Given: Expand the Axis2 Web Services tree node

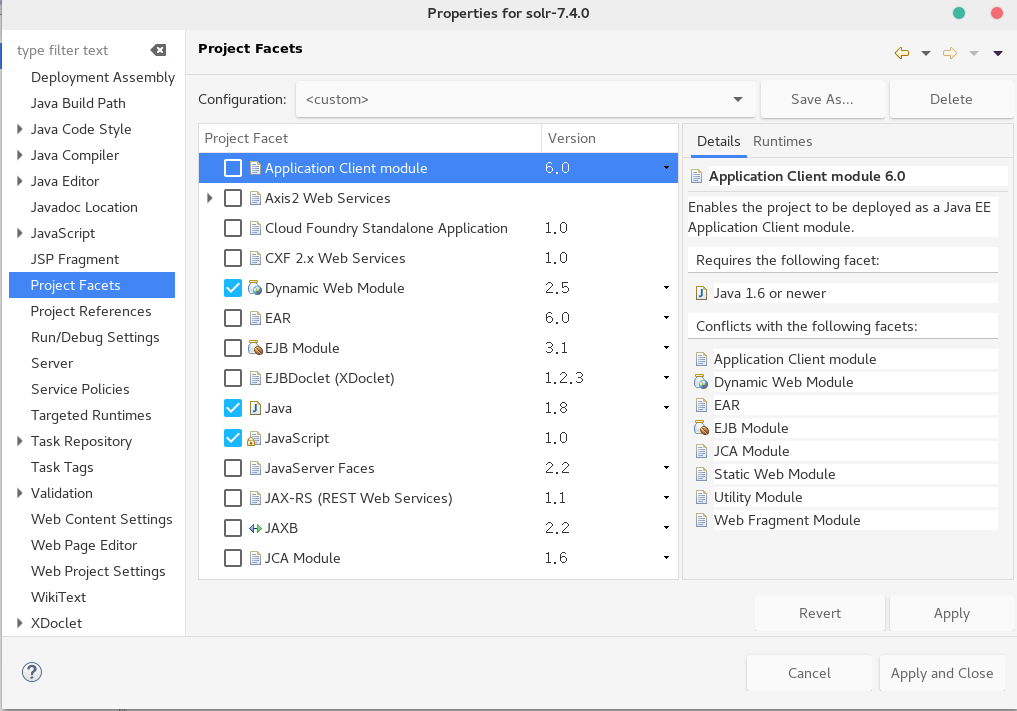Looking at the screenshot, I should click(209, 198).
